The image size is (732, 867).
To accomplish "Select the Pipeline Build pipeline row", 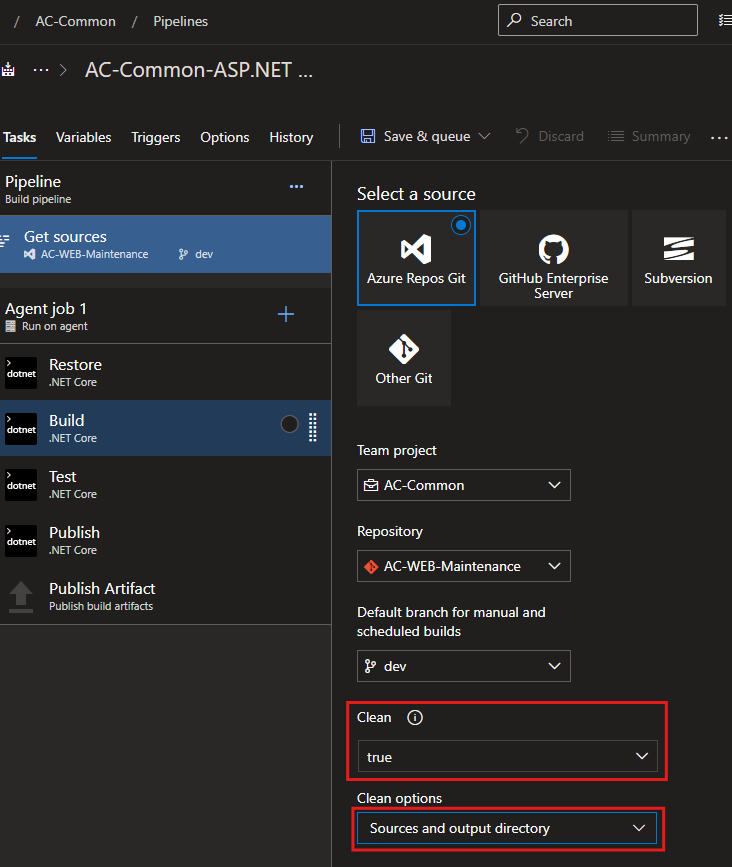I will pyautogui.click(x=165, y=189).
